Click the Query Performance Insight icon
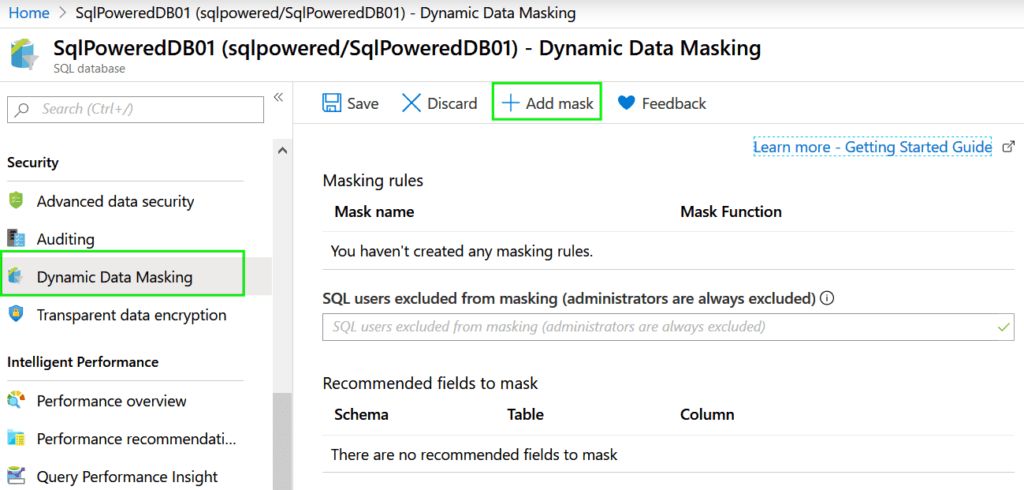The image size is (1024, 490). (16, 476)
